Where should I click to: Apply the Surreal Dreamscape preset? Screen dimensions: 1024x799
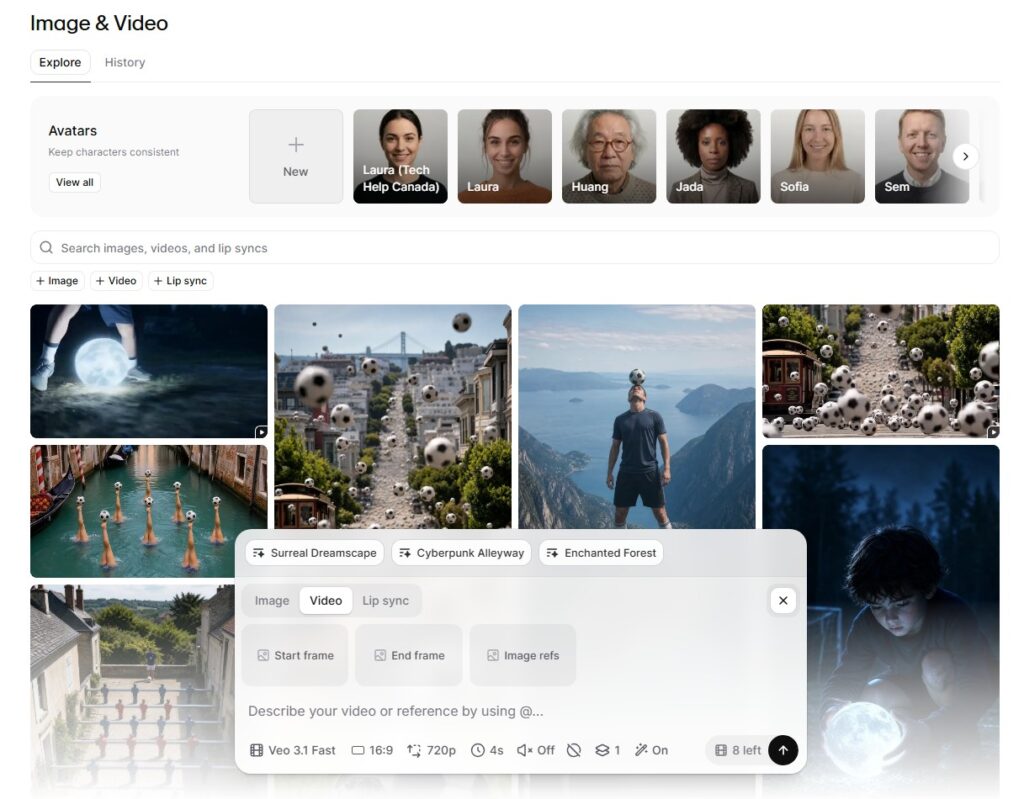click(x=315, y=553)
